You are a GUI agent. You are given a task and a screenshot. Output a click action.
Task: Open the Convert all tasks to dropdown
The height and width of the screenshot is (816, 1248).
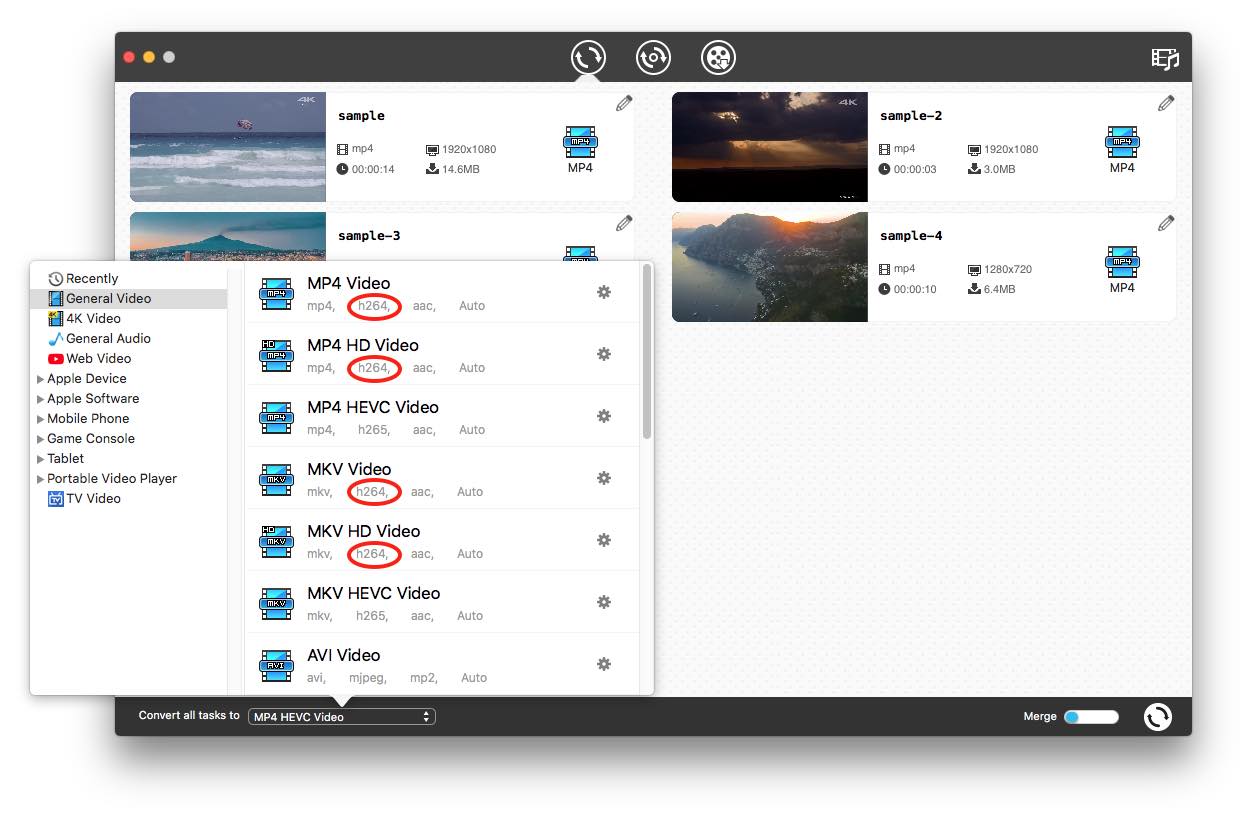coord(342,716)
